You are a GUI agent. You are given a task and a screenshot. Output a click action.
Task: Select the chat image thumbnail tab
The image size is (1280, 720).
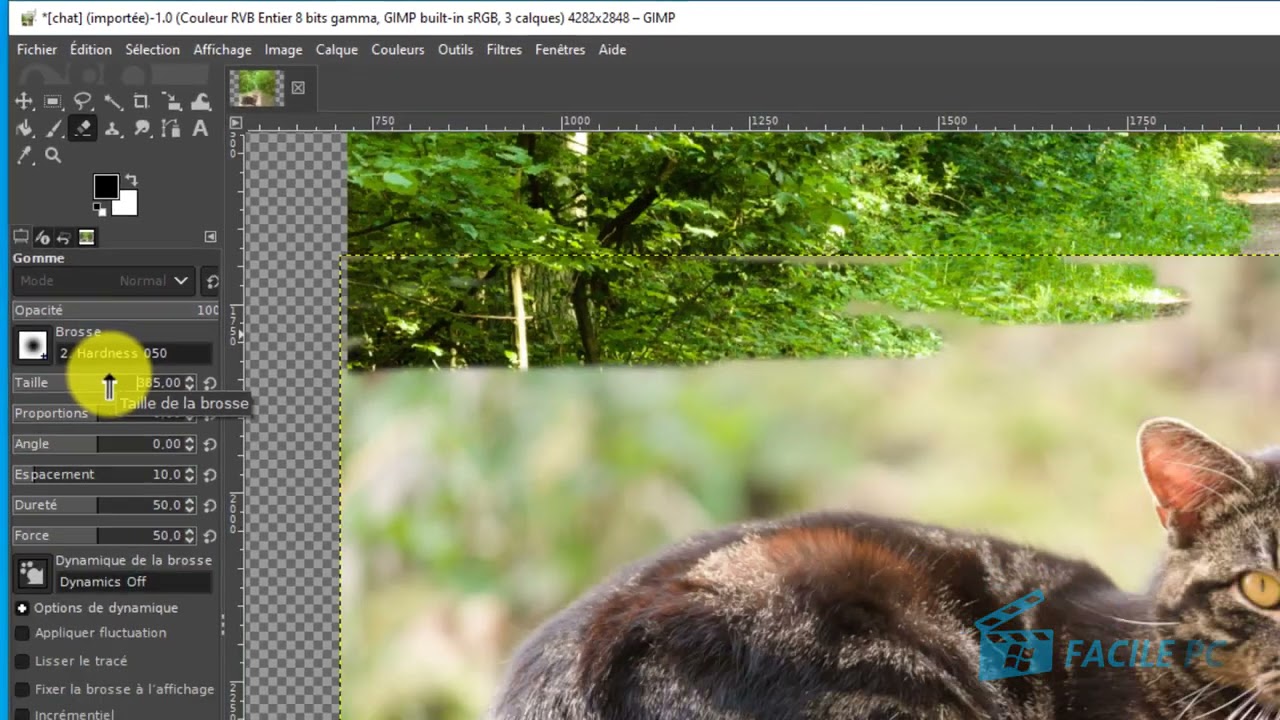pos(257,88)
